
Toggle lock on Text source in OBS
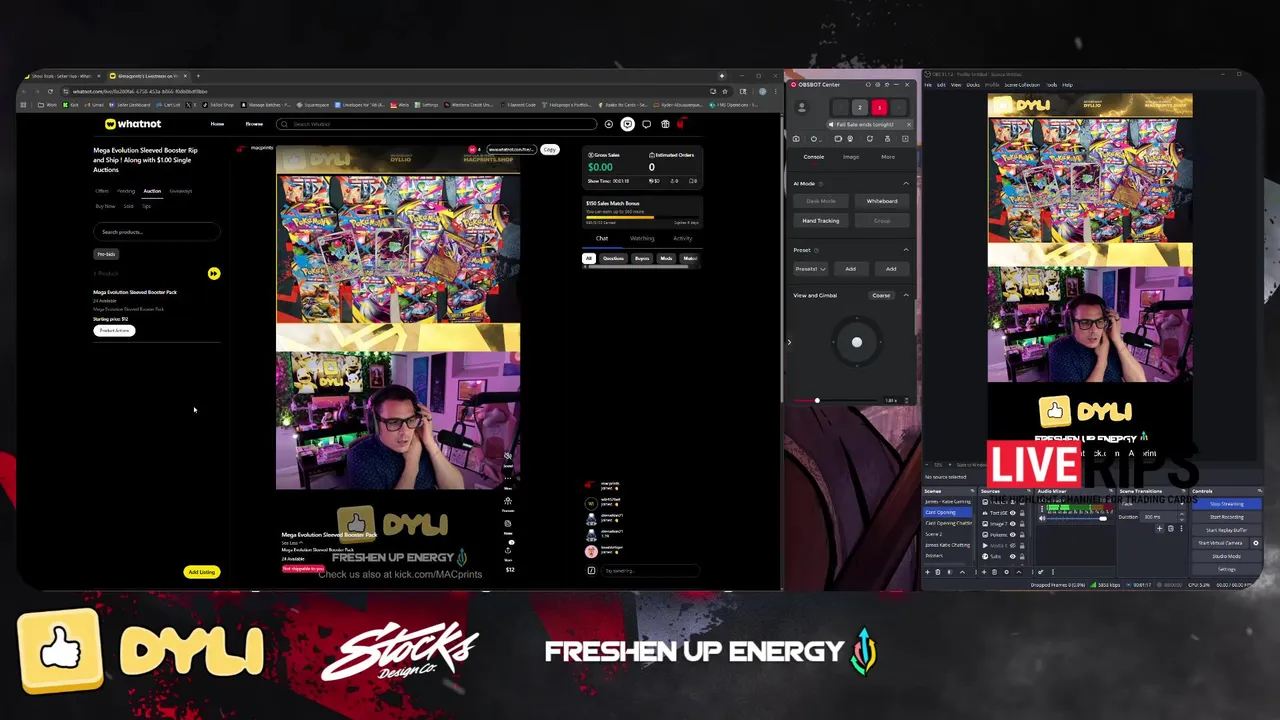[1022, 513]
